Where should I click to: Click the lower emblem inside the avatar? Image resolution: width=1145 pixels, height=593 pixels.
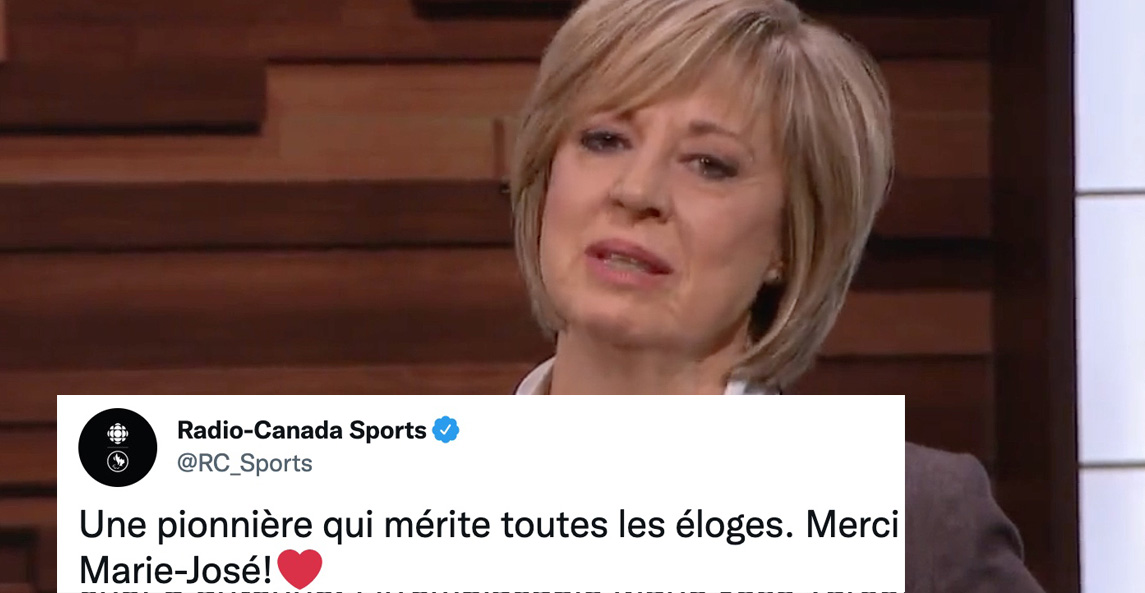coord(118,462)
